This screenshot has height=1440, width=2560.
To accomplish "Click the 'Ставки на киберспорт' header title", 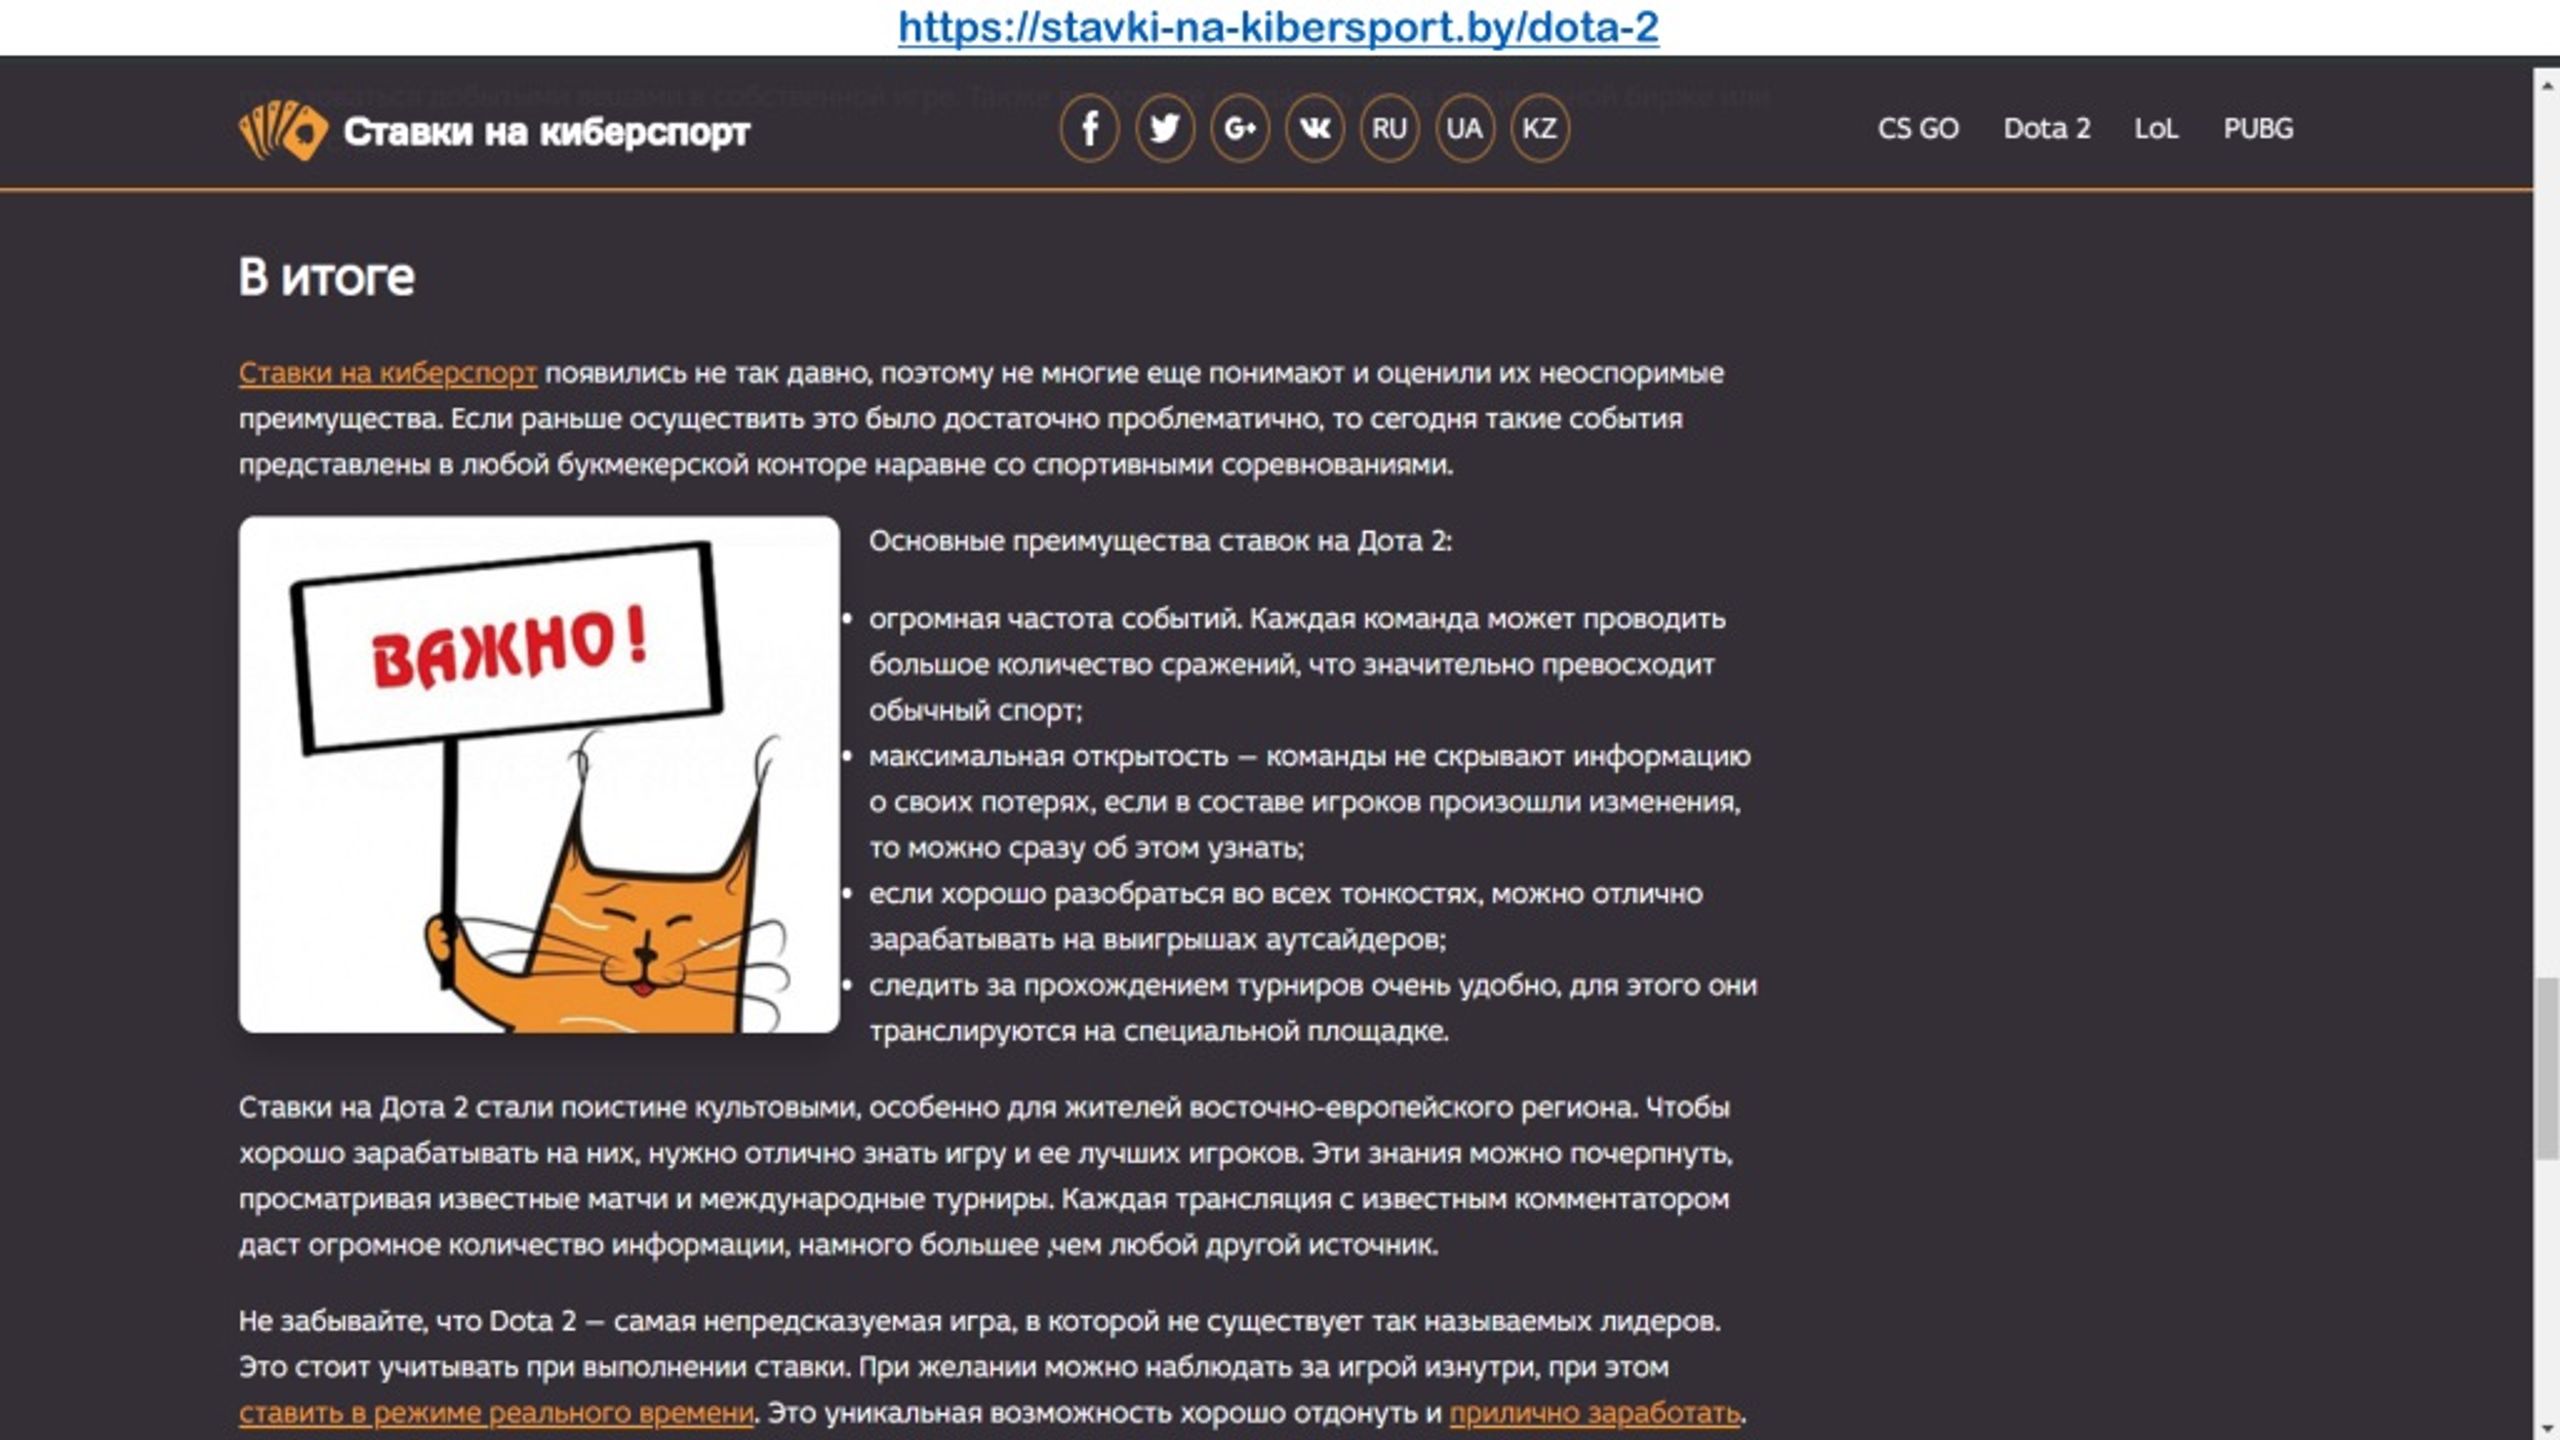I will click(x=547, y=132).
